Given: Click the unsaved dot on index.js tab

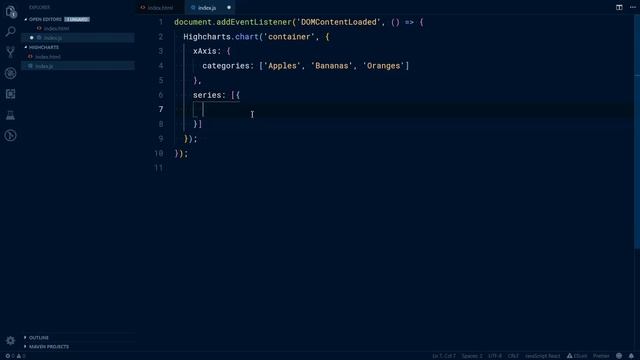Looking at the screenshot, I should (229, 7).
